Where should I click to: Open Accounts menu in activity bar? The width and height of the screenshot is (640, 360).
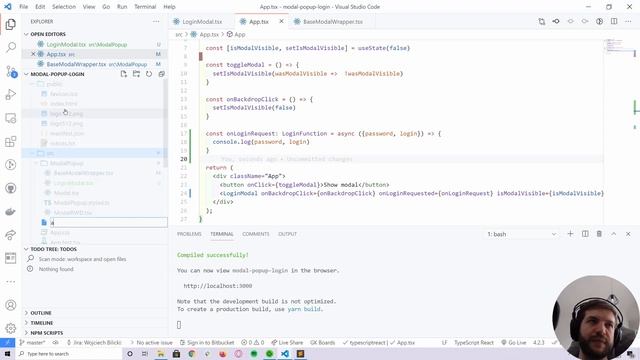coord(11,305)
